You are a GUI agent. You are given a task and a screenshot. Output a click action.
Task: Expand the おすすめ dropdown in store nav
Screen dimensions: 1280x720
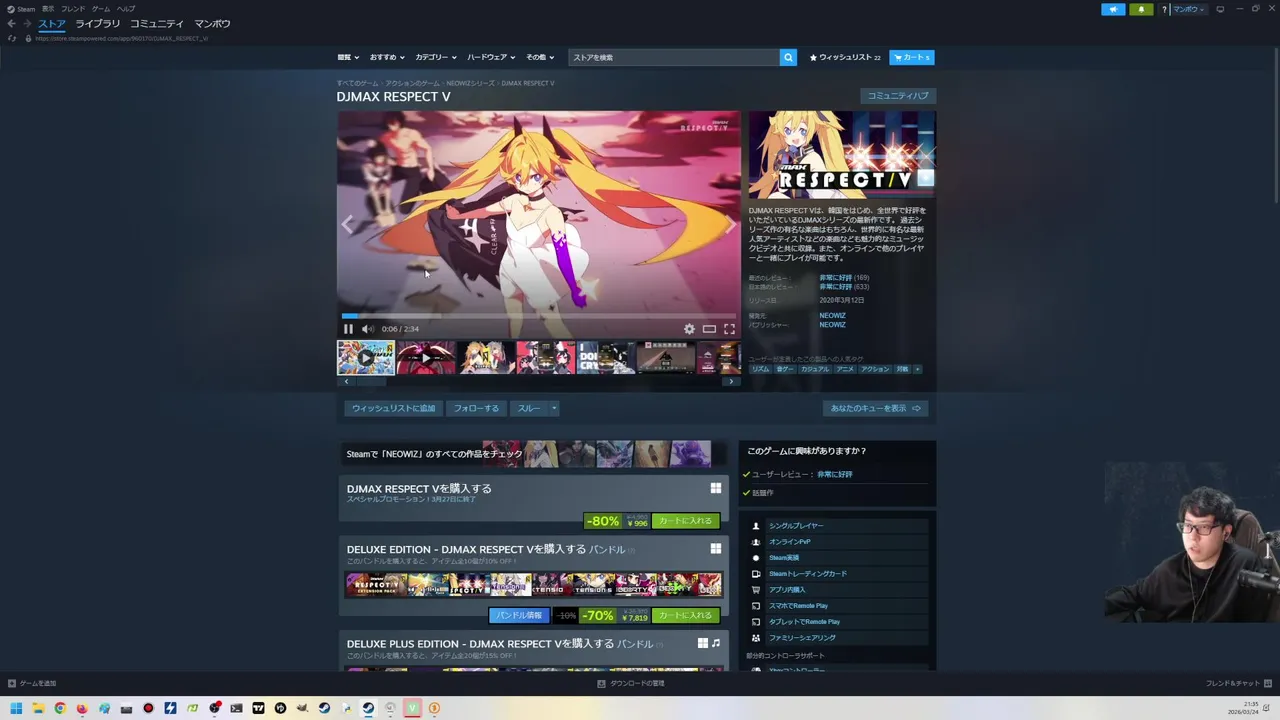(x=386, y=57)
